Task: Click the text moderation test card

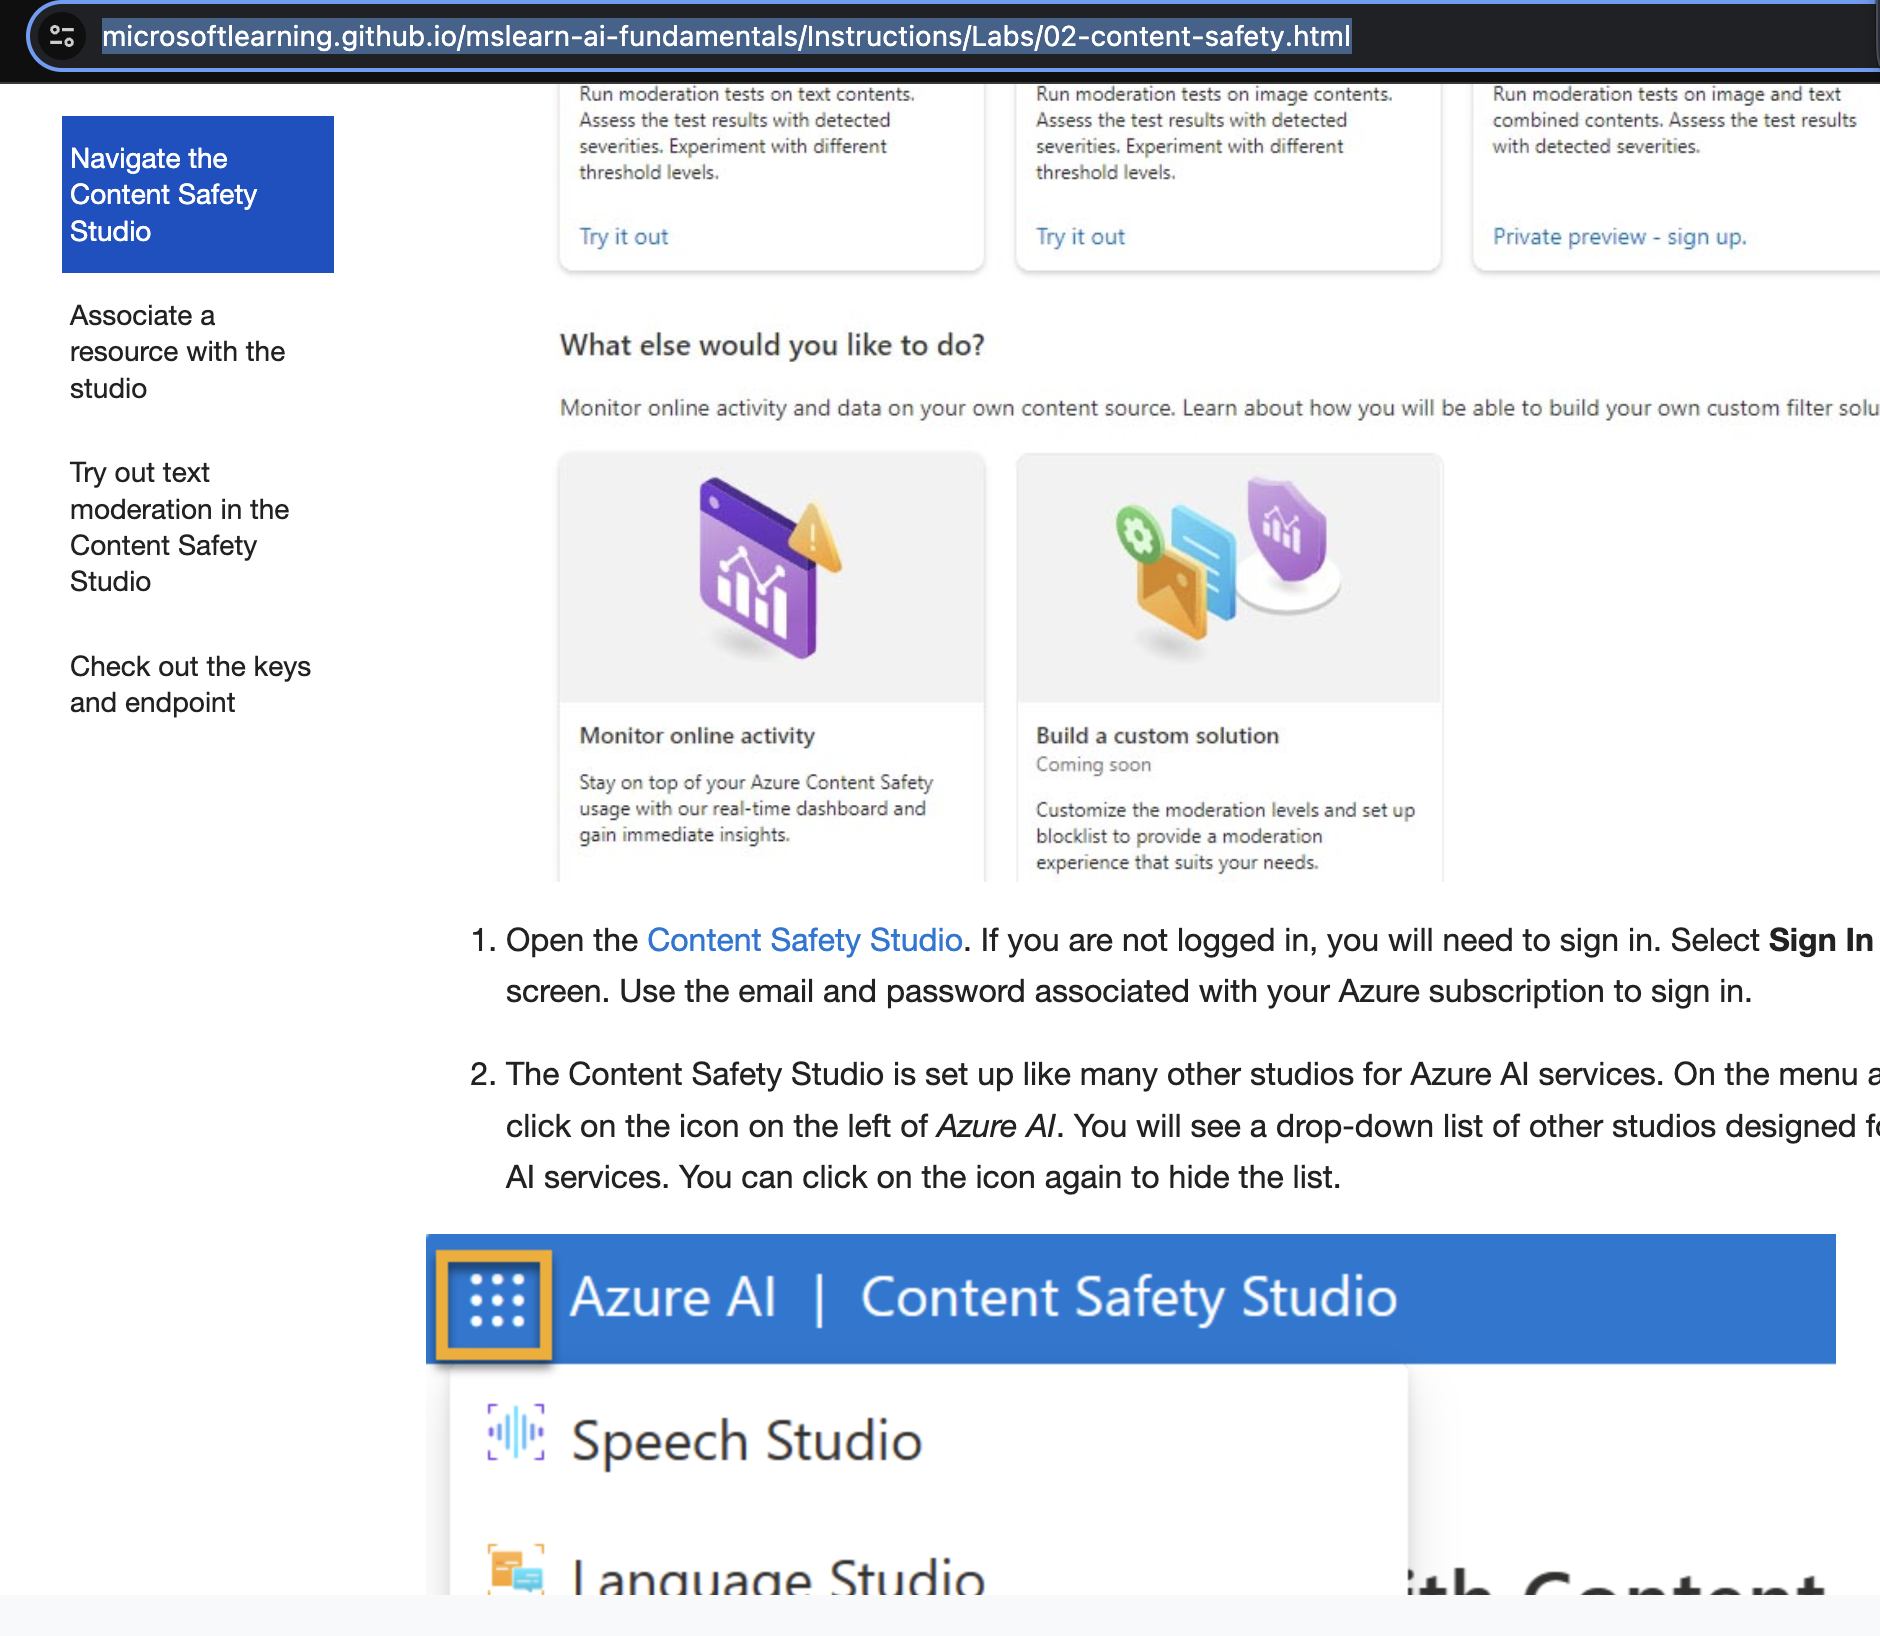Action: 771,160
